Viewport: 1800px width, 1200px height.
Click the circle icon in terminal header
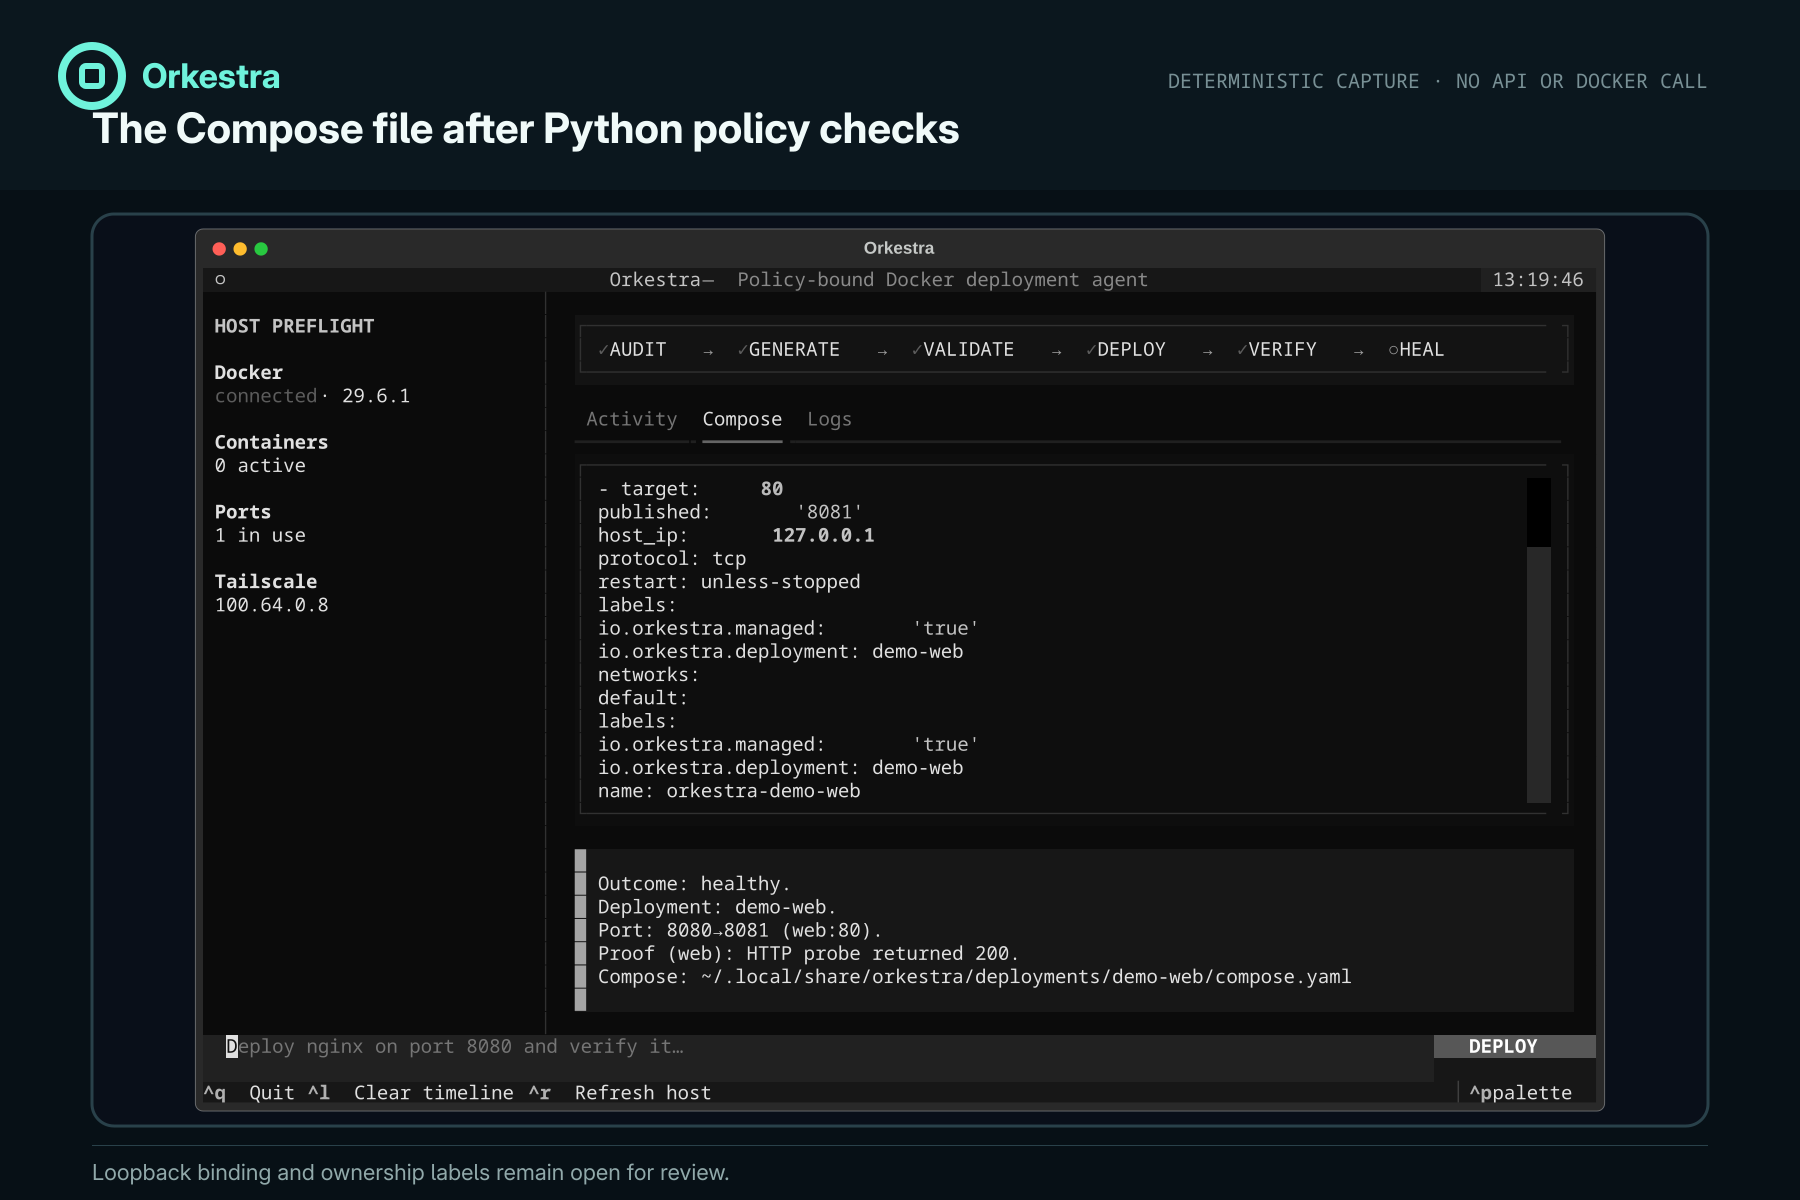(x=220, y=280)
